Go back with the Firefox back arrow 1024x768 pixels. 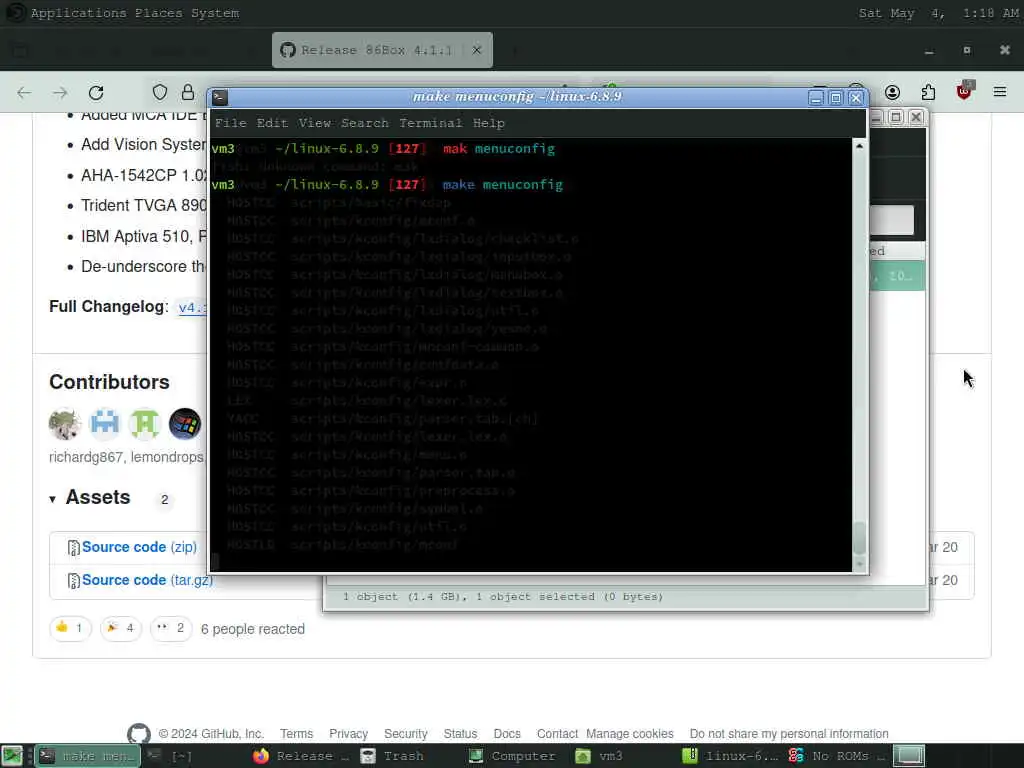coord(24,93)
